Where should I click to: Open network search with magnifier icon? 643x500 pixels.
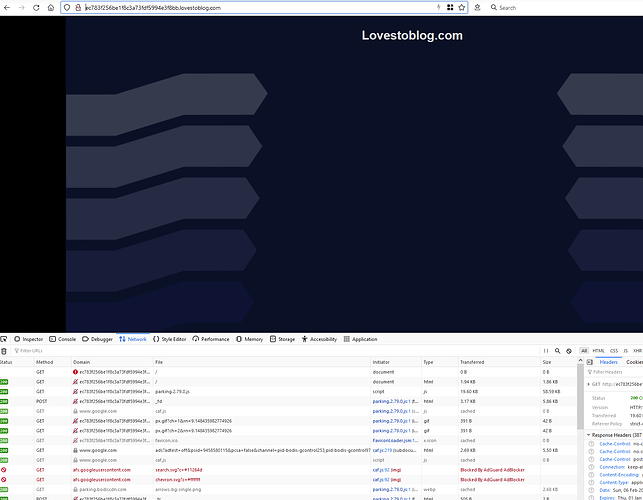[557, 351]
